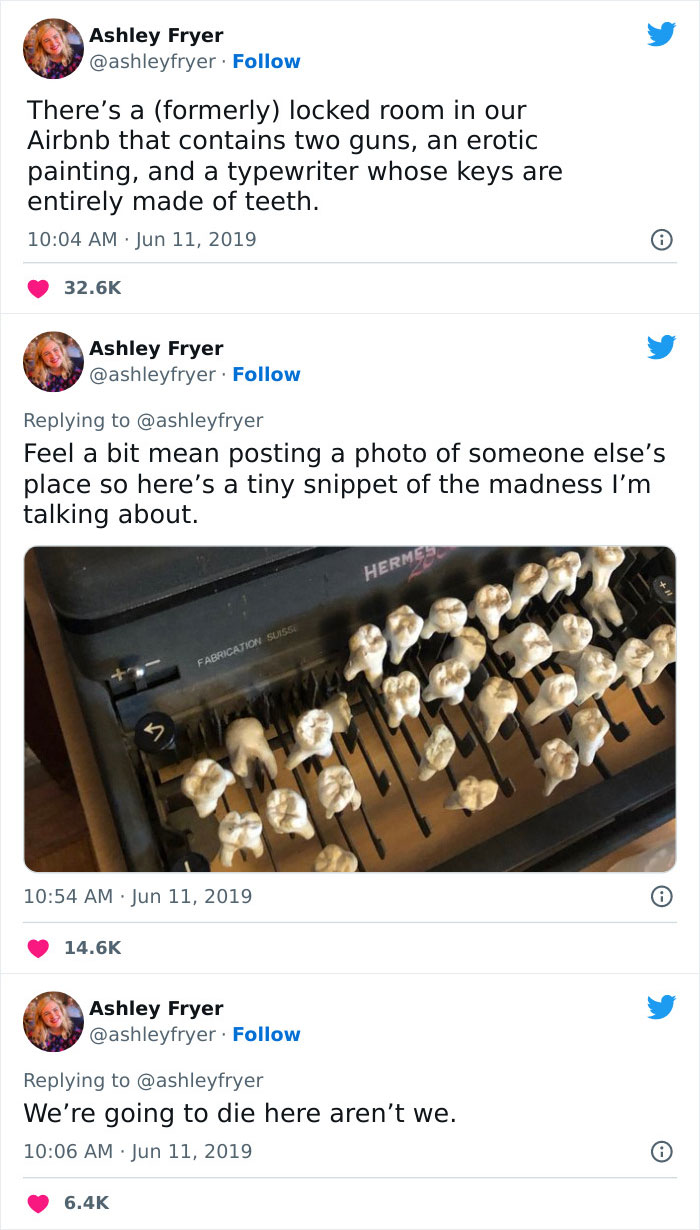This screenshot has height=1230, width=700.
Task: Follow Ashley Fryer from the second tweet
Action: pyautogui.click(x=266, y=374)
